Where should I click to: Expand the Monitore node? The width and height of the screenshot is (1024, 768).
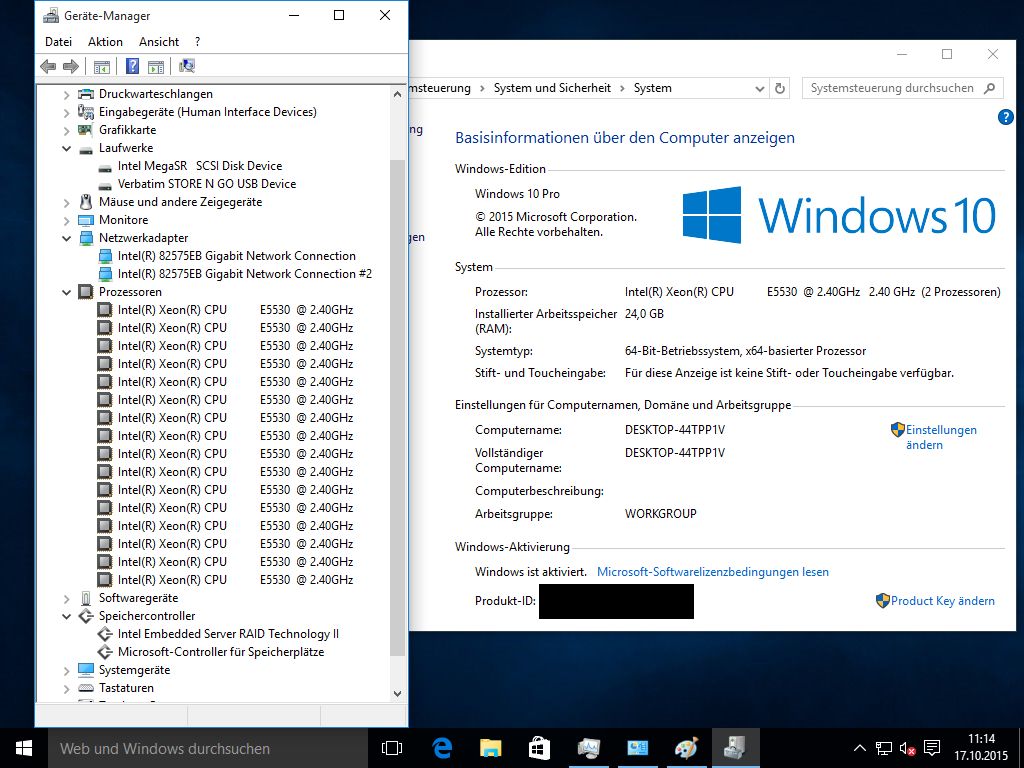pos(66,221)
